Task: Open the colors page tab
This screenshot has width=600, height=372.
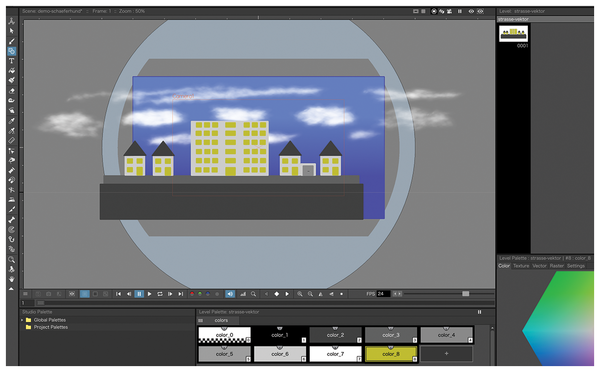Action: [221, 320]
